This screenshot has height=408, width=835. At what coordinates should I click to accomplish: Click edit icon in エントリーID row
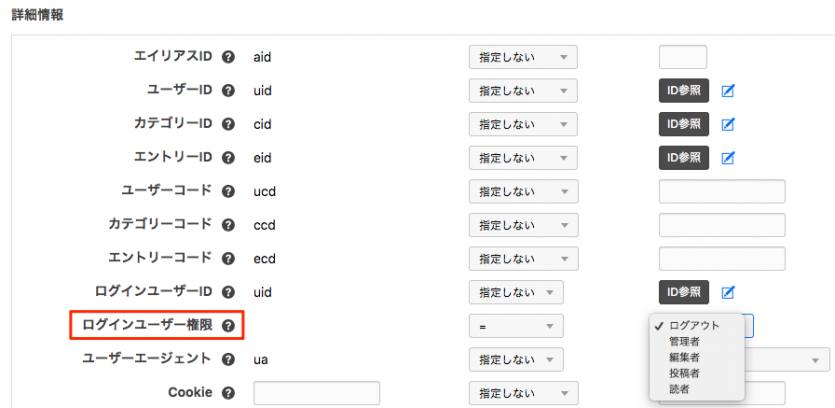click(728, 158)
